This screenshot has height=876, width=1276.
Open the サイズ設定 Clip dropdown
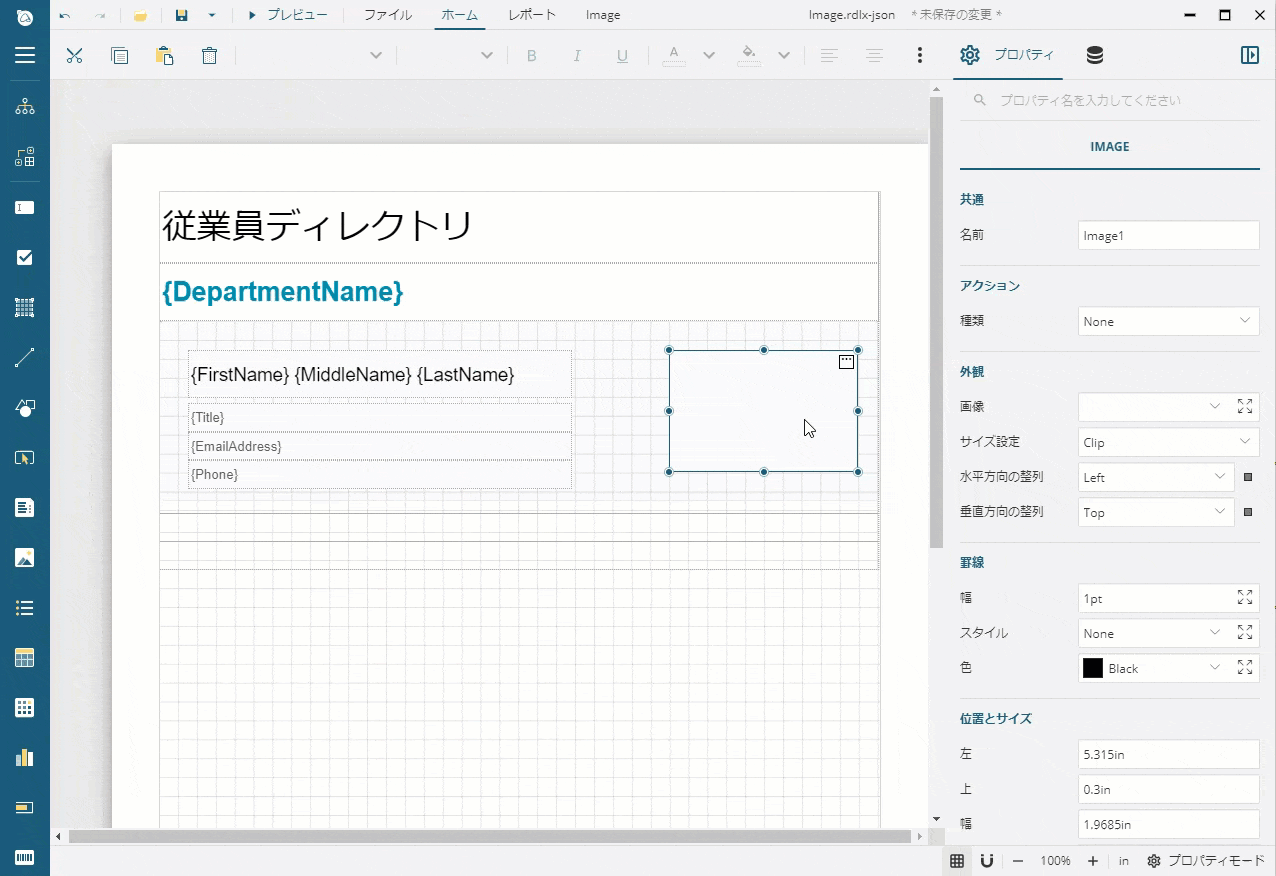[1168, 442]
